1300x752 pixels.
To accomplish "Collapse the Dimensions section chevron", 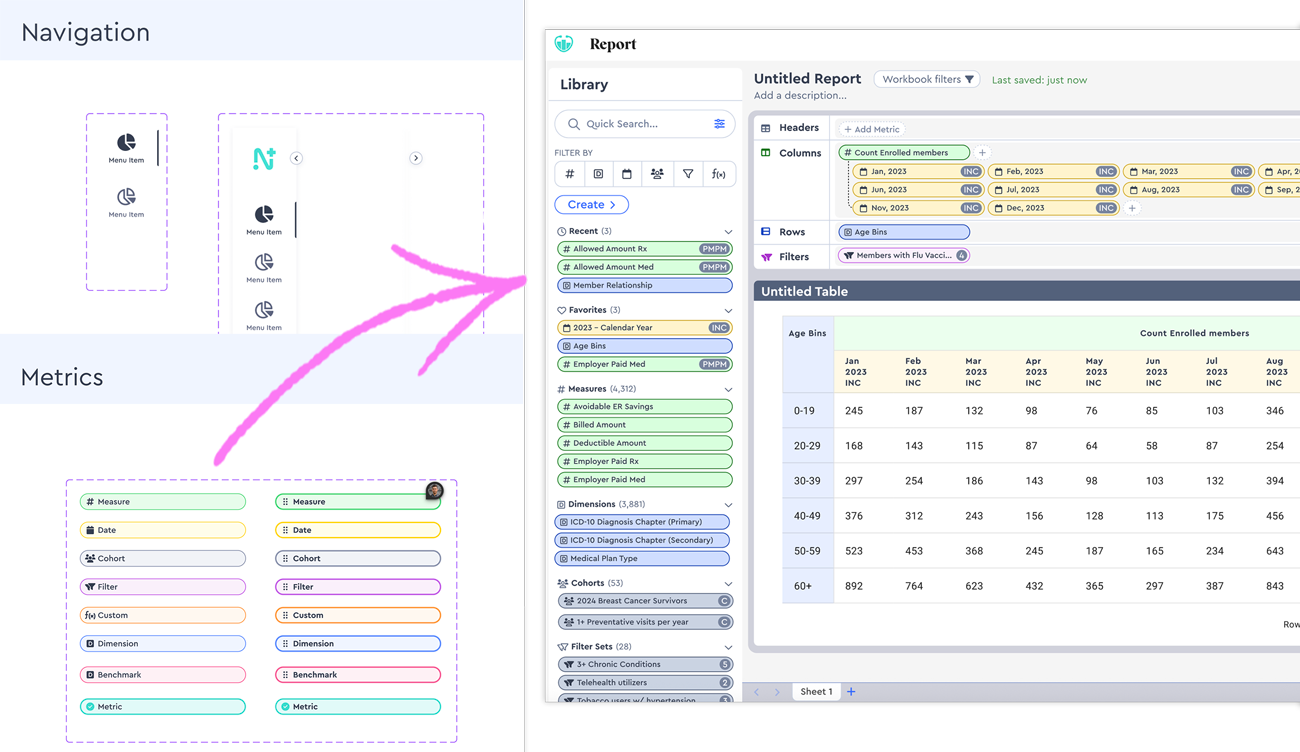I will (x=728, y=505).
